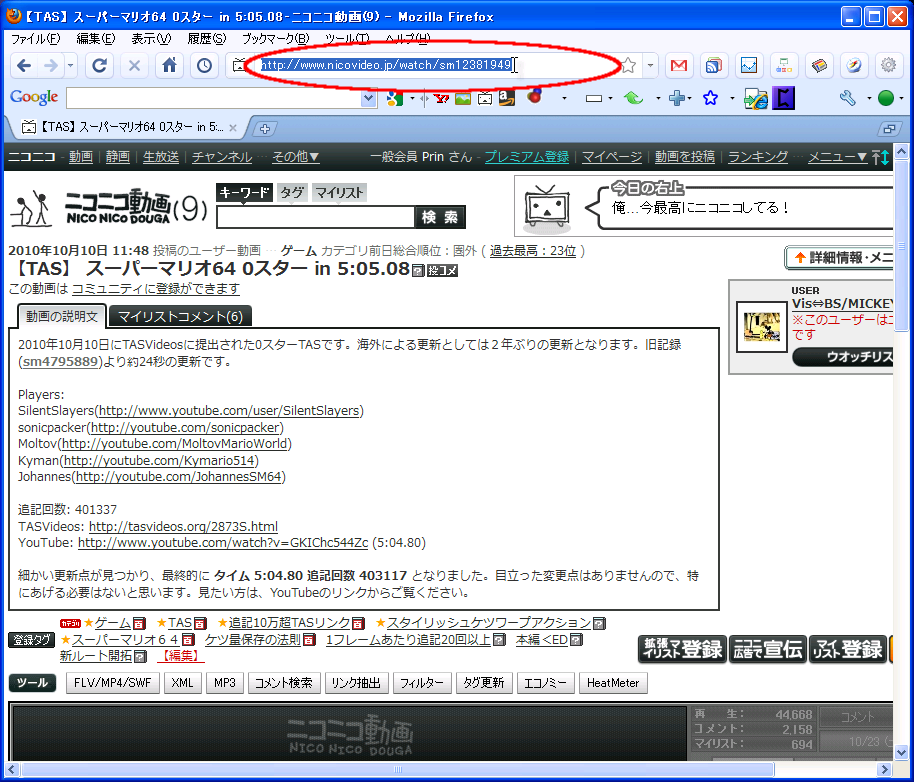Click the Firefox reload page button

(99, 66)
